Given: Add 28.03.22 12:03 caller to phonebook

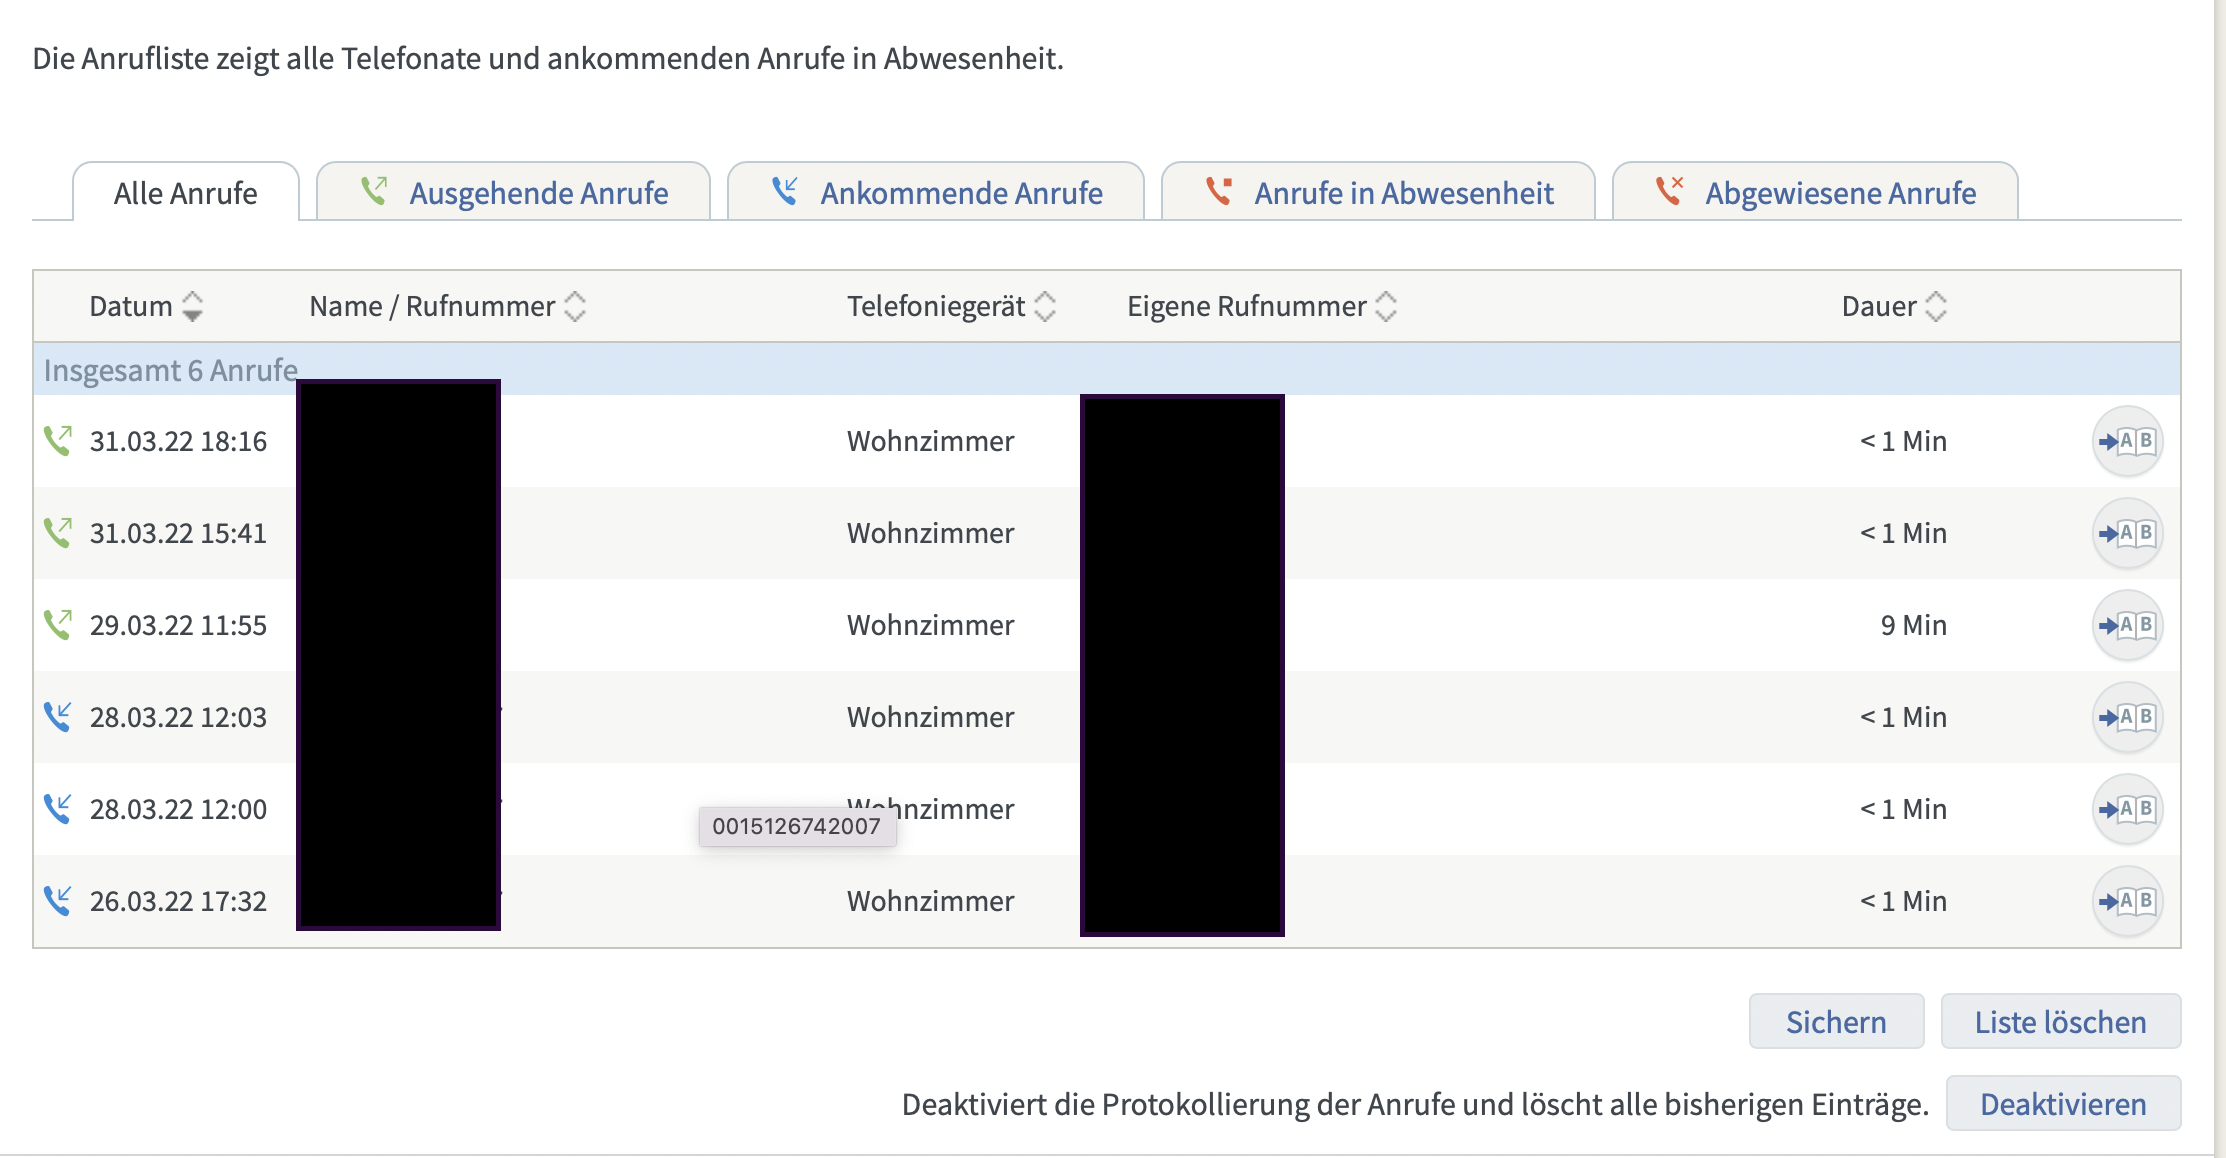Looking at the screenshot, I should (x=2127, y=717).
